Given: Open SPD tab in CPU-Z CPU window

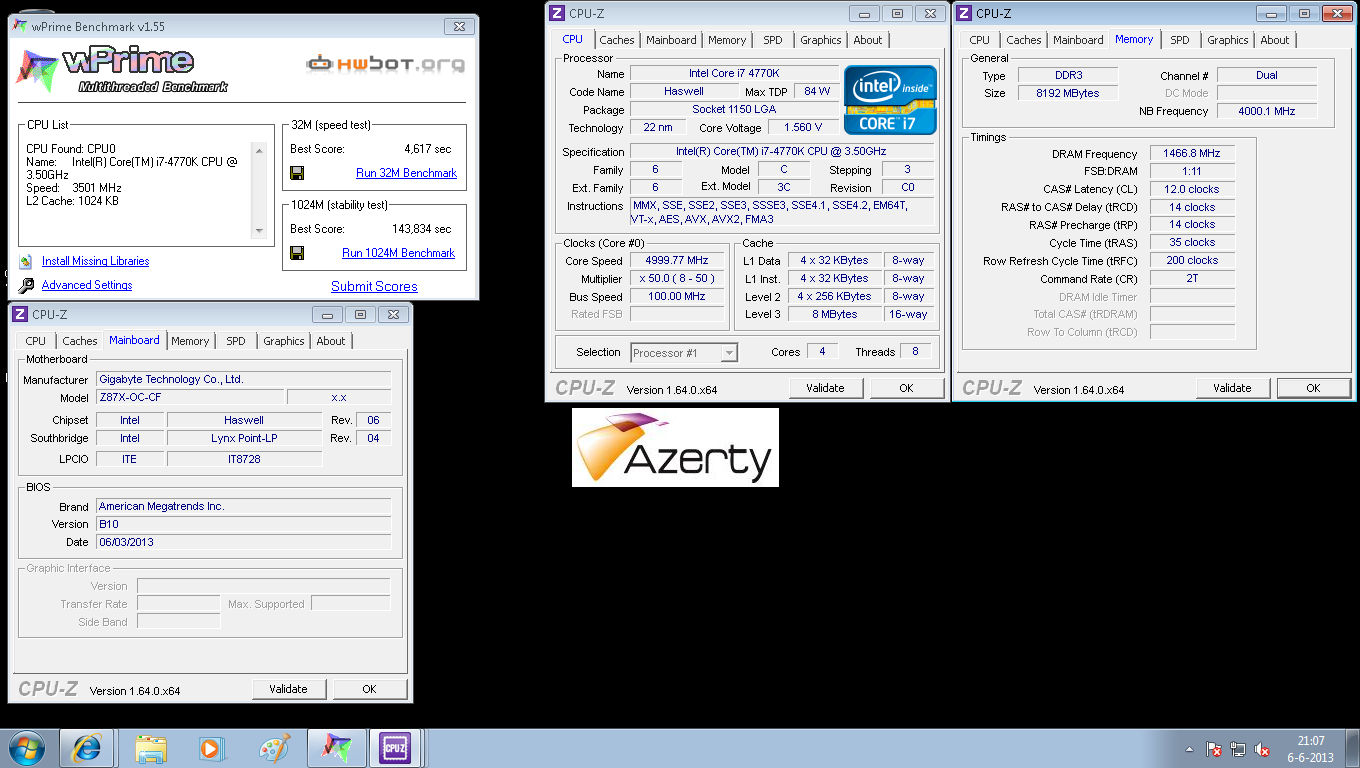Looking at the screenshot, I should (x=773, y=40).
